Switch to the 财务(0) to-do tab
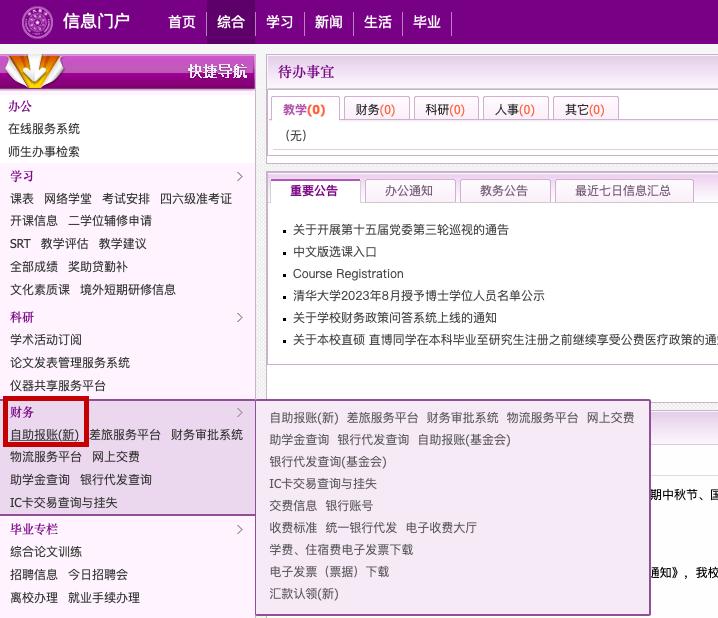This screenshot has width=718, height=618. (x=375, y=110)
